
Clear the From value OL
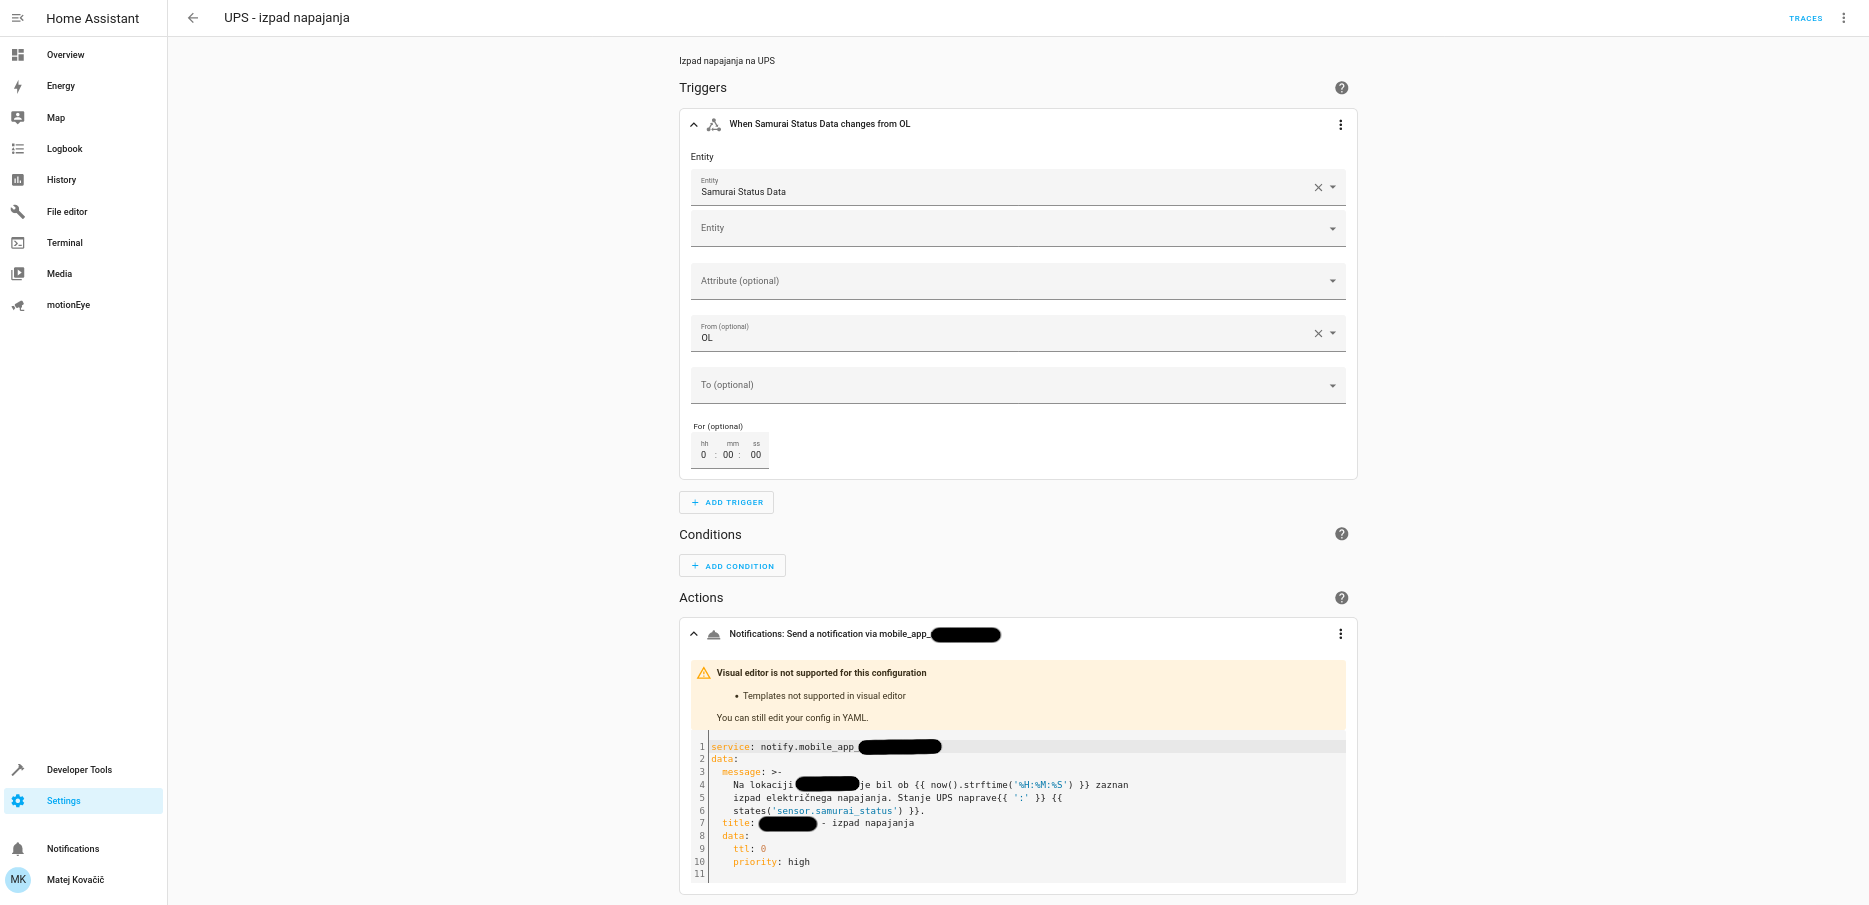1318,334
